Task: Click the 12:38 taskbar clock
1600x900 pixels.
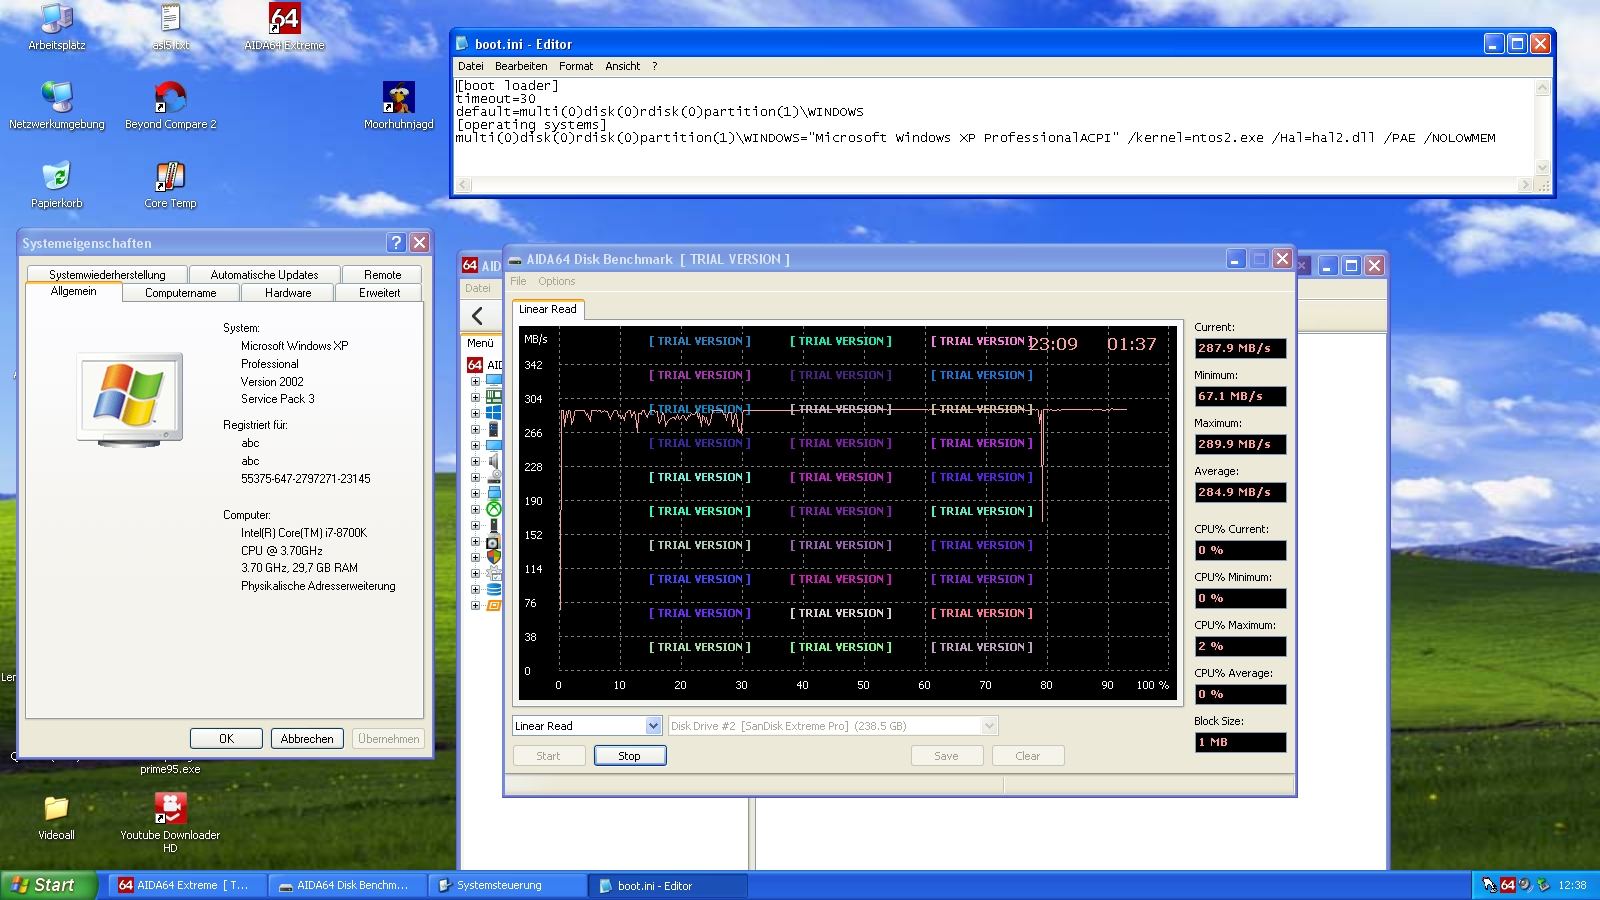Action: pyautogui.click(x=1572, y=885)
